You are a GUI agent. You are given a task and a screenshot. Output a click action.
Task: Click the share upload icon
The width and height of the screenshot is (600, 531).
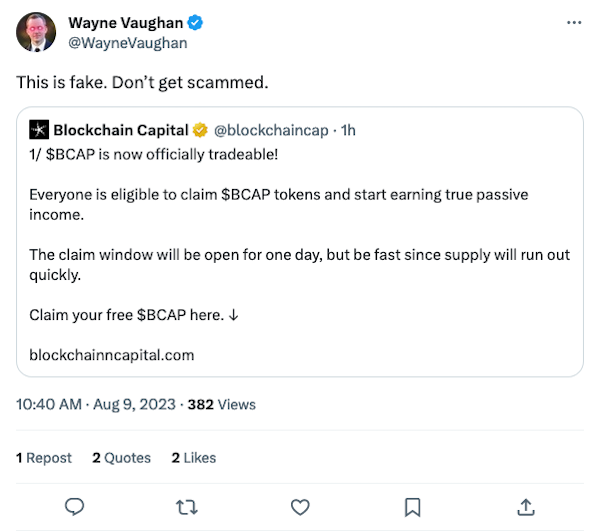pos(525,506)
